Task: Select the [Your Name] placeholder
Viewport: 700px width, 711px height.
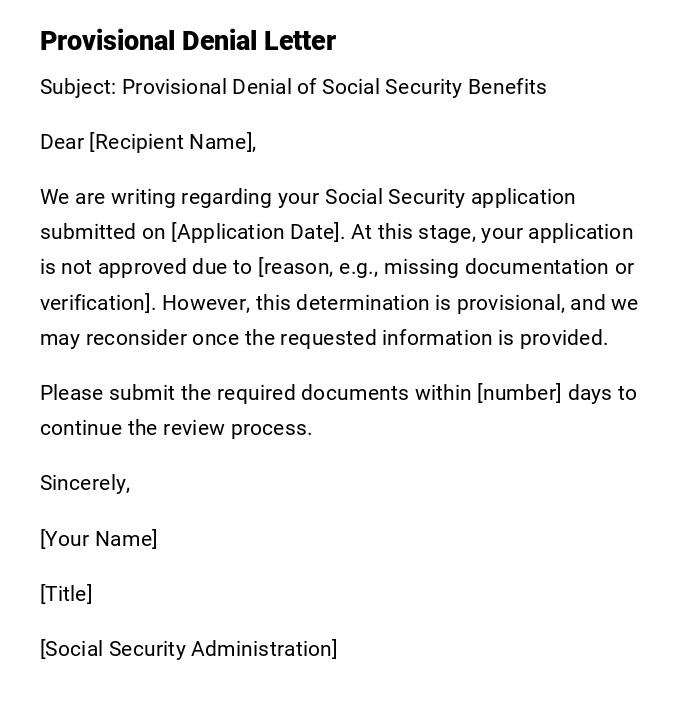Action: click(99, 539)
